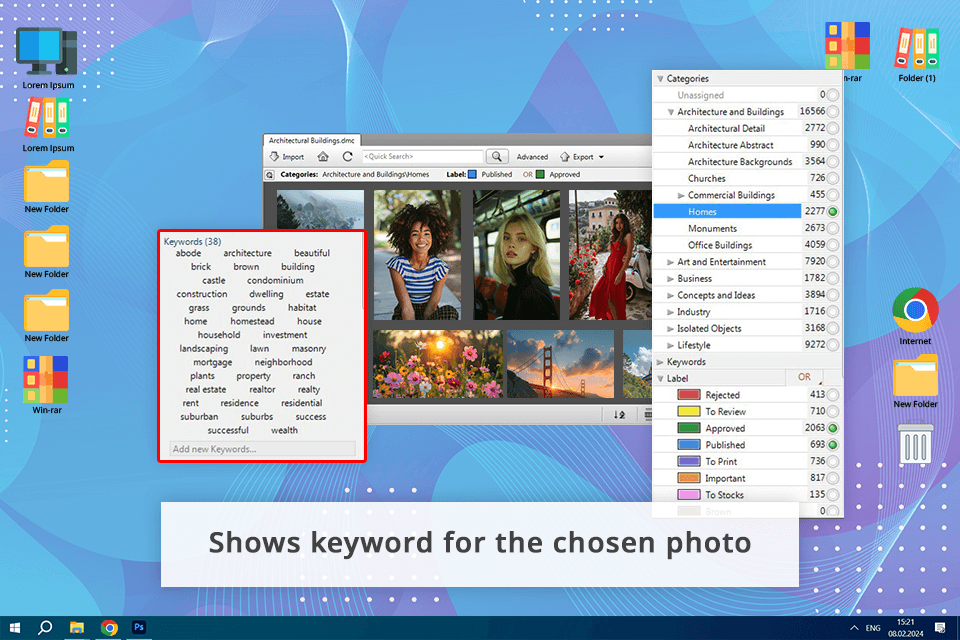Expand the Keywords panel section
960x640 pixels.
point(661,362)
